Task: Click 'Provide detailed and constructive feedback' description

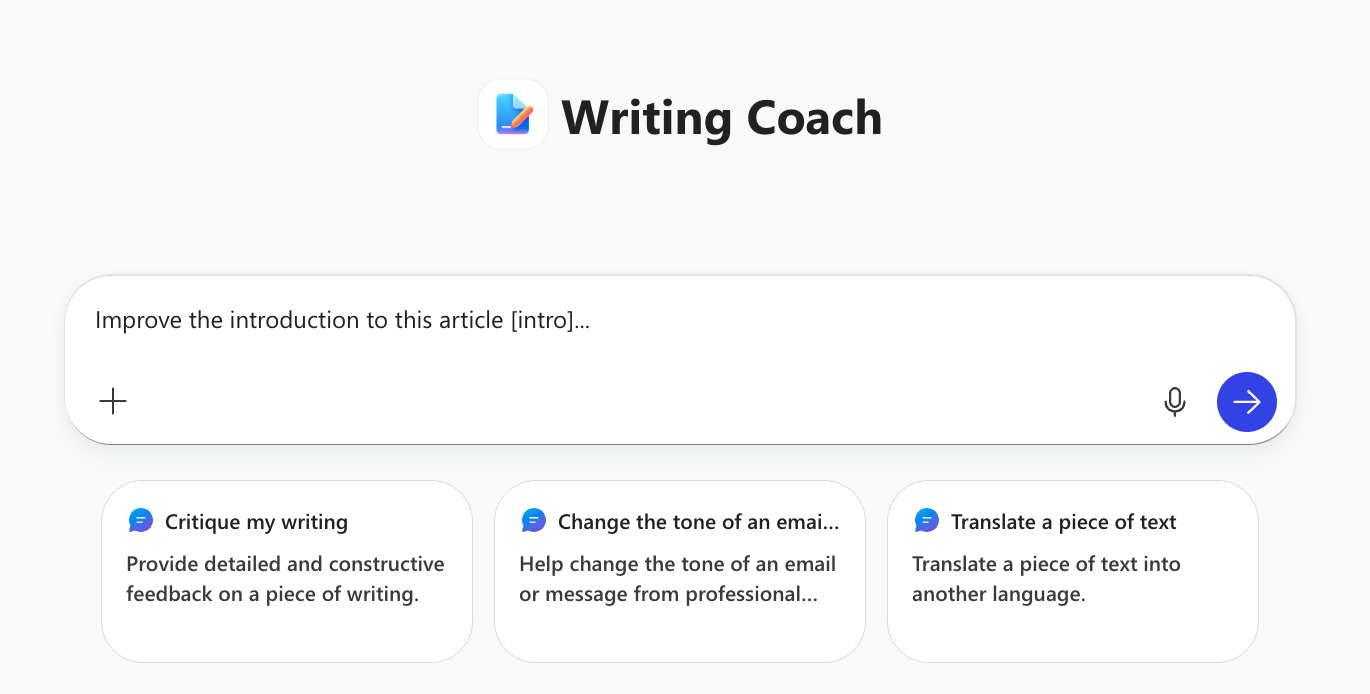Action: click(285, 579)
